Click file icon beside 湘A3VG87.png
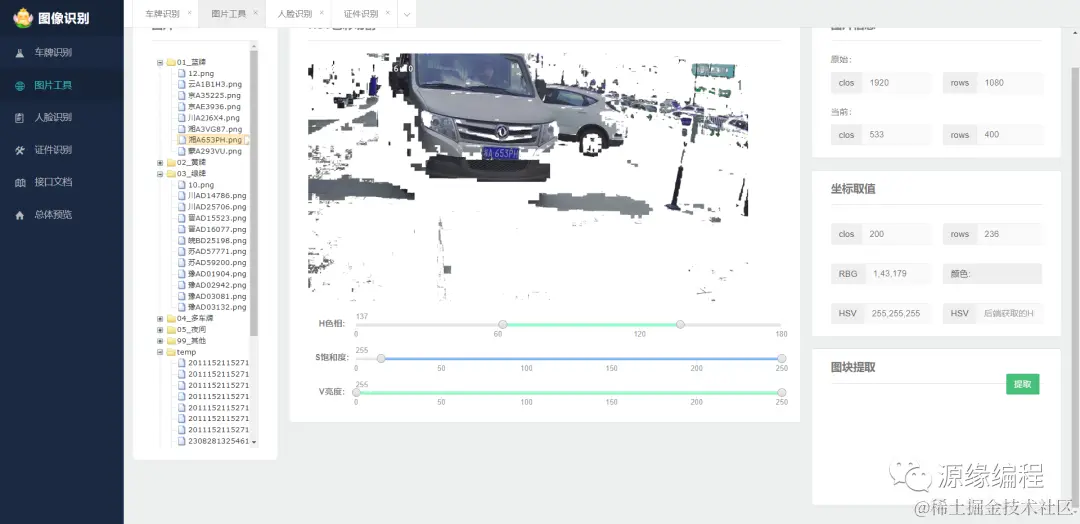The height and width of the screenshot is (524, 1080). [182, 129]
